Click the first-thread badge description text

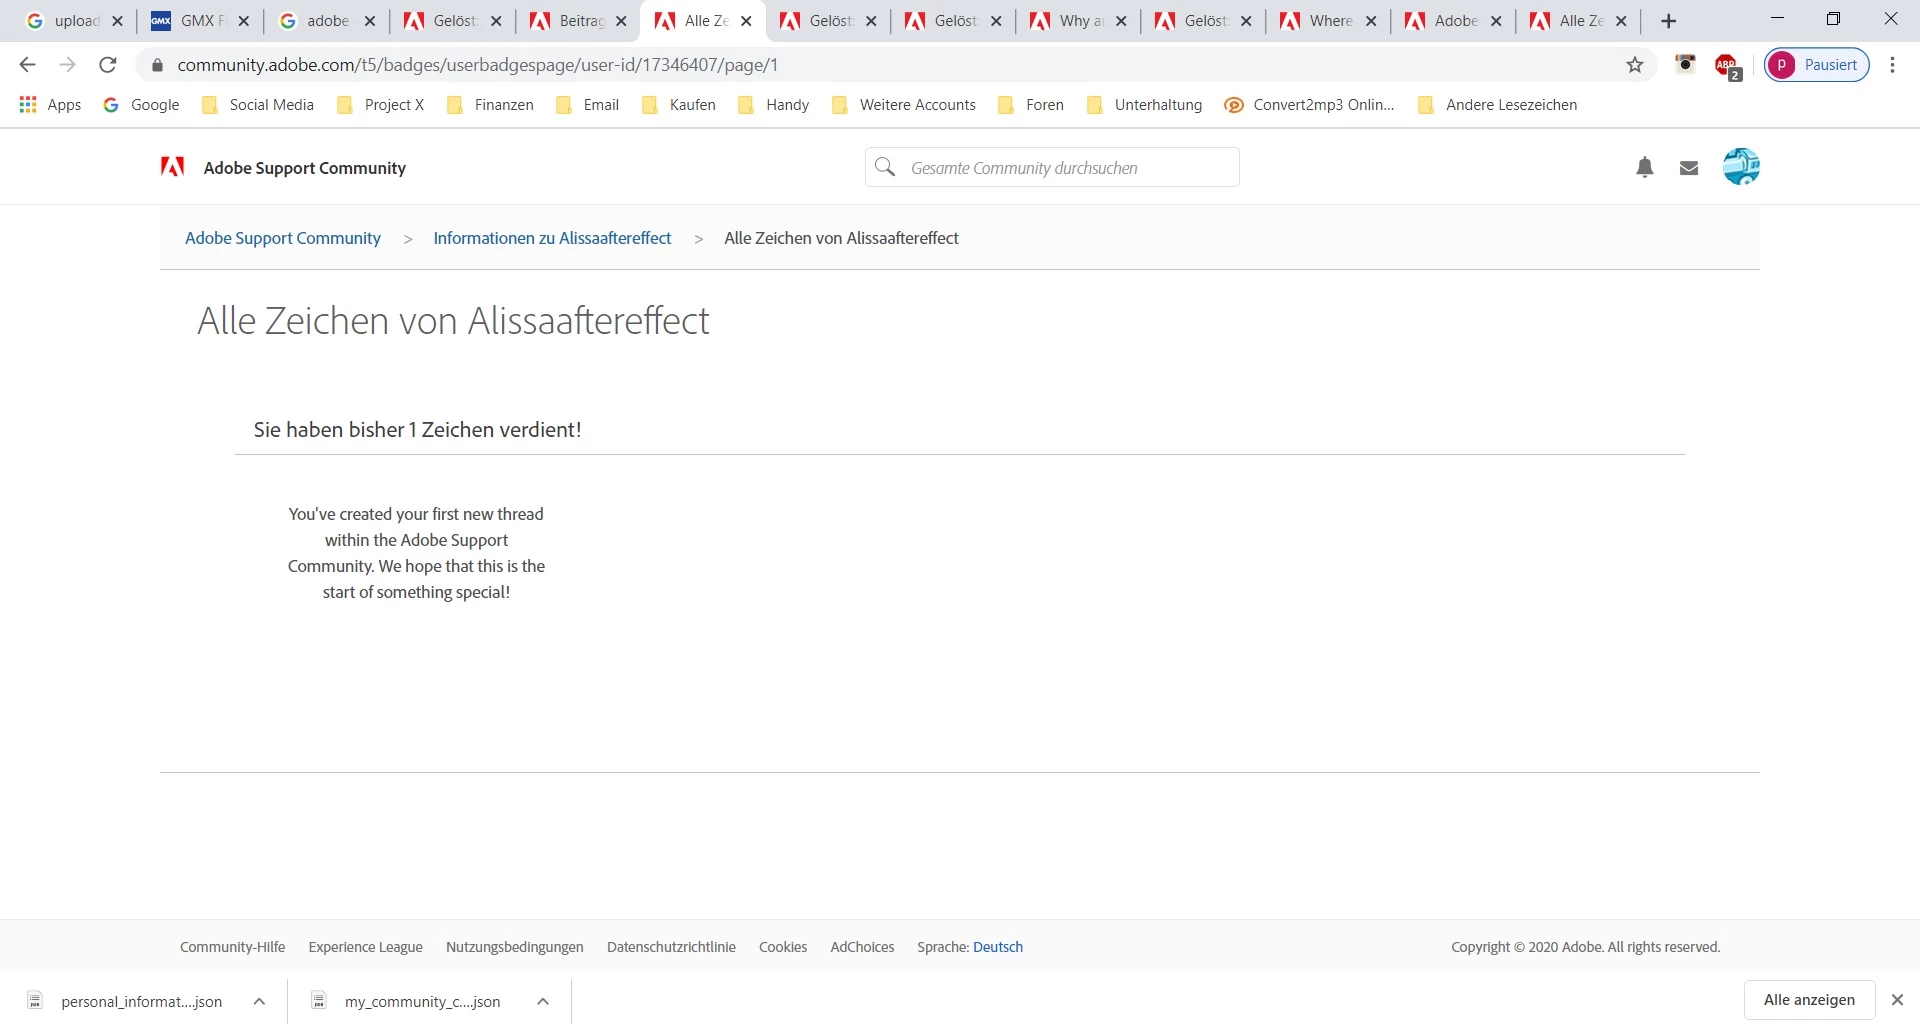tap(416, 553)
